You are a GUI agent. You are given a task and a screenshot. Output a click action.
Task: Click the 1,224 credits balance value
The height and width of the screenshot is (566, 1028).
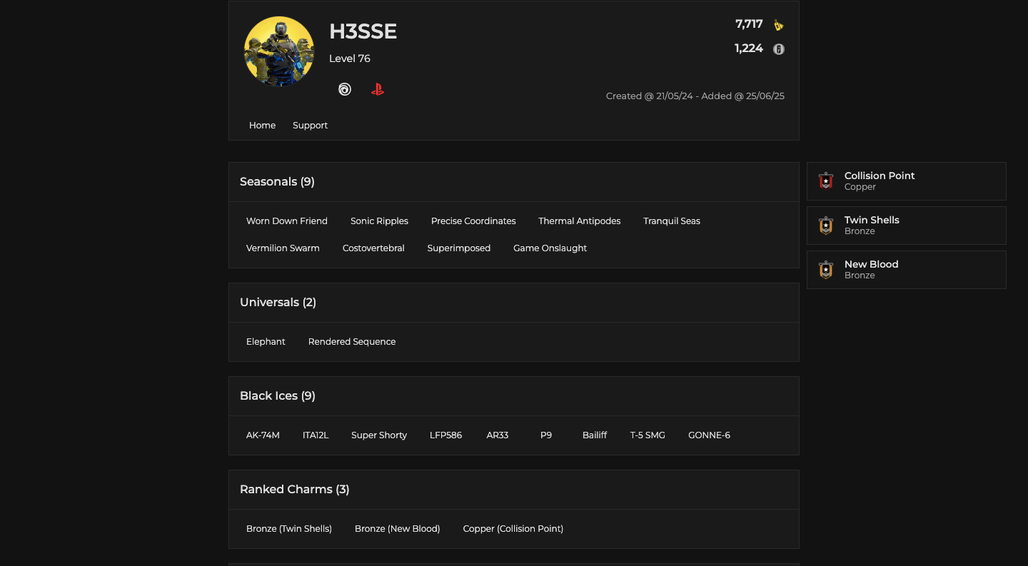pos(749,49)
